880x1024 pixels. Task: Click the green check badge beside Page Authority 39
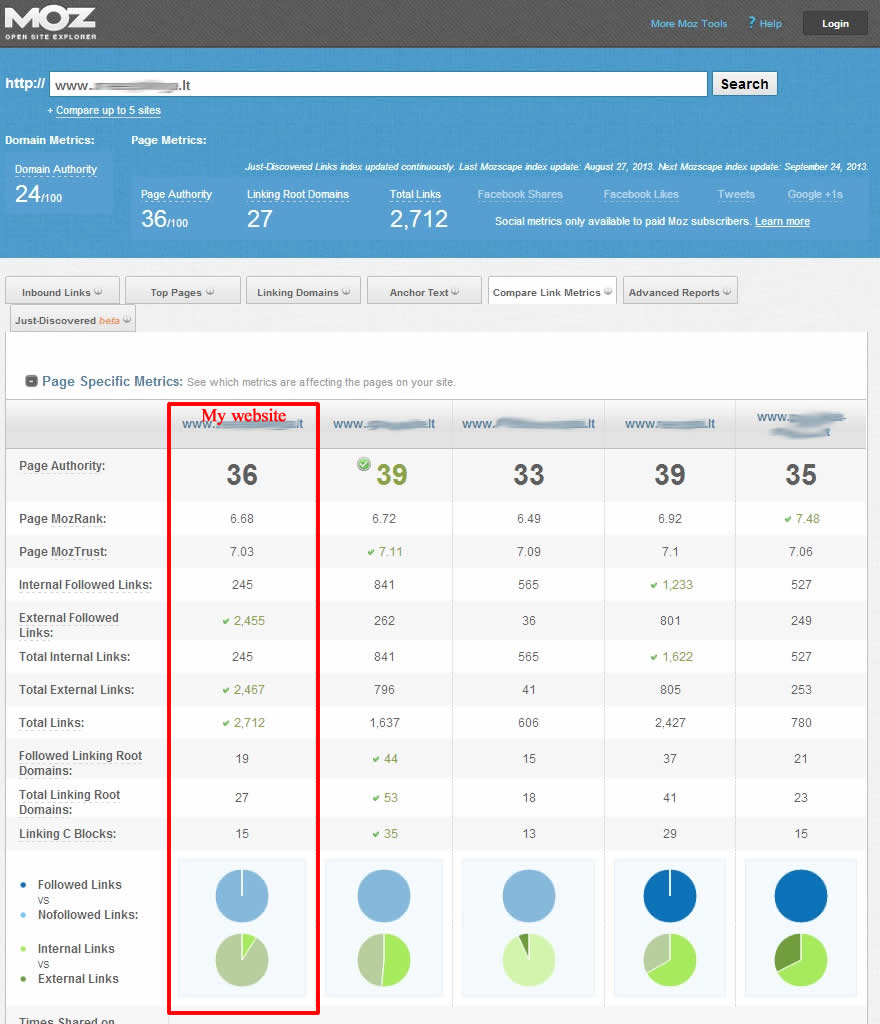(364, 464)
